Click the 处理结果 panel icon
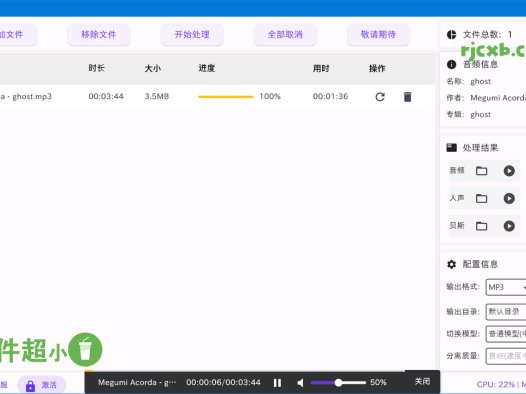Screen dimensions: 526x394 click(x=452, y=148)
